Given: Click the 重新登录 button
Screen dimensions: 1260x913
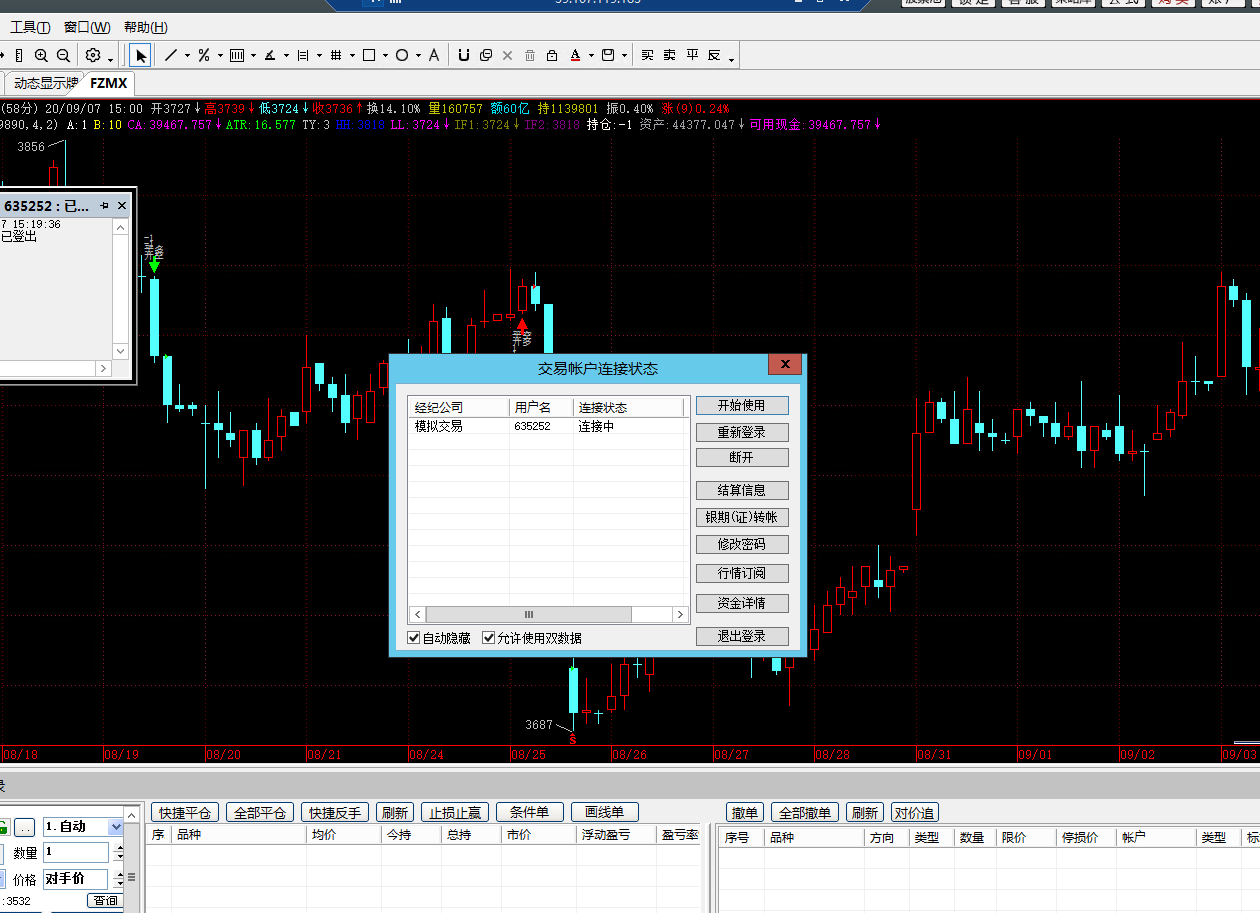Looking at the screenshot, I should click(x=742, y=433).
